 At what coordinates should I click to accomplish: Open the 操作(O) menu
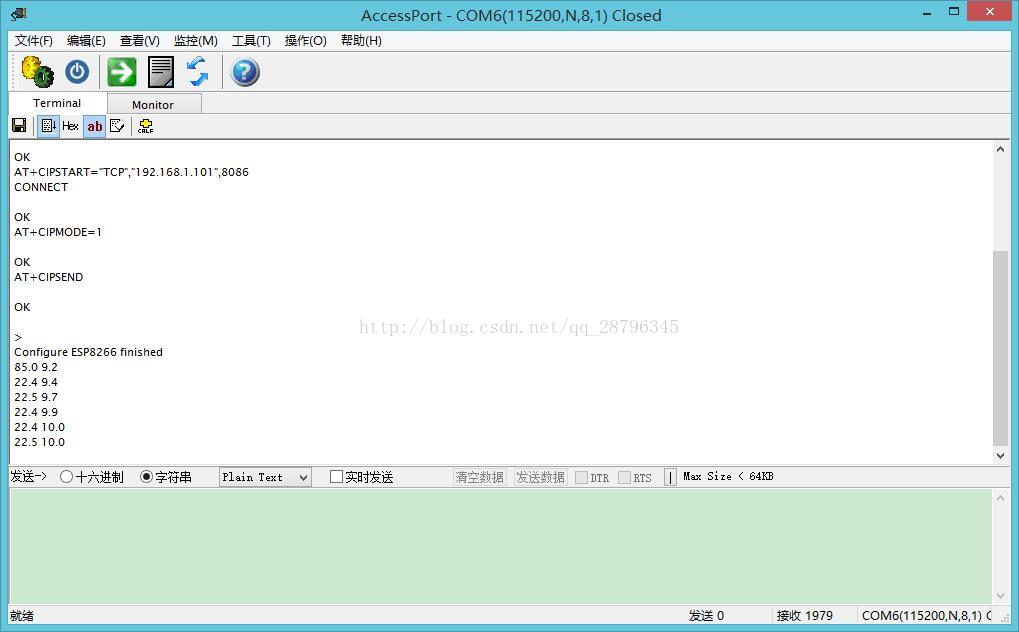(305, 40)
